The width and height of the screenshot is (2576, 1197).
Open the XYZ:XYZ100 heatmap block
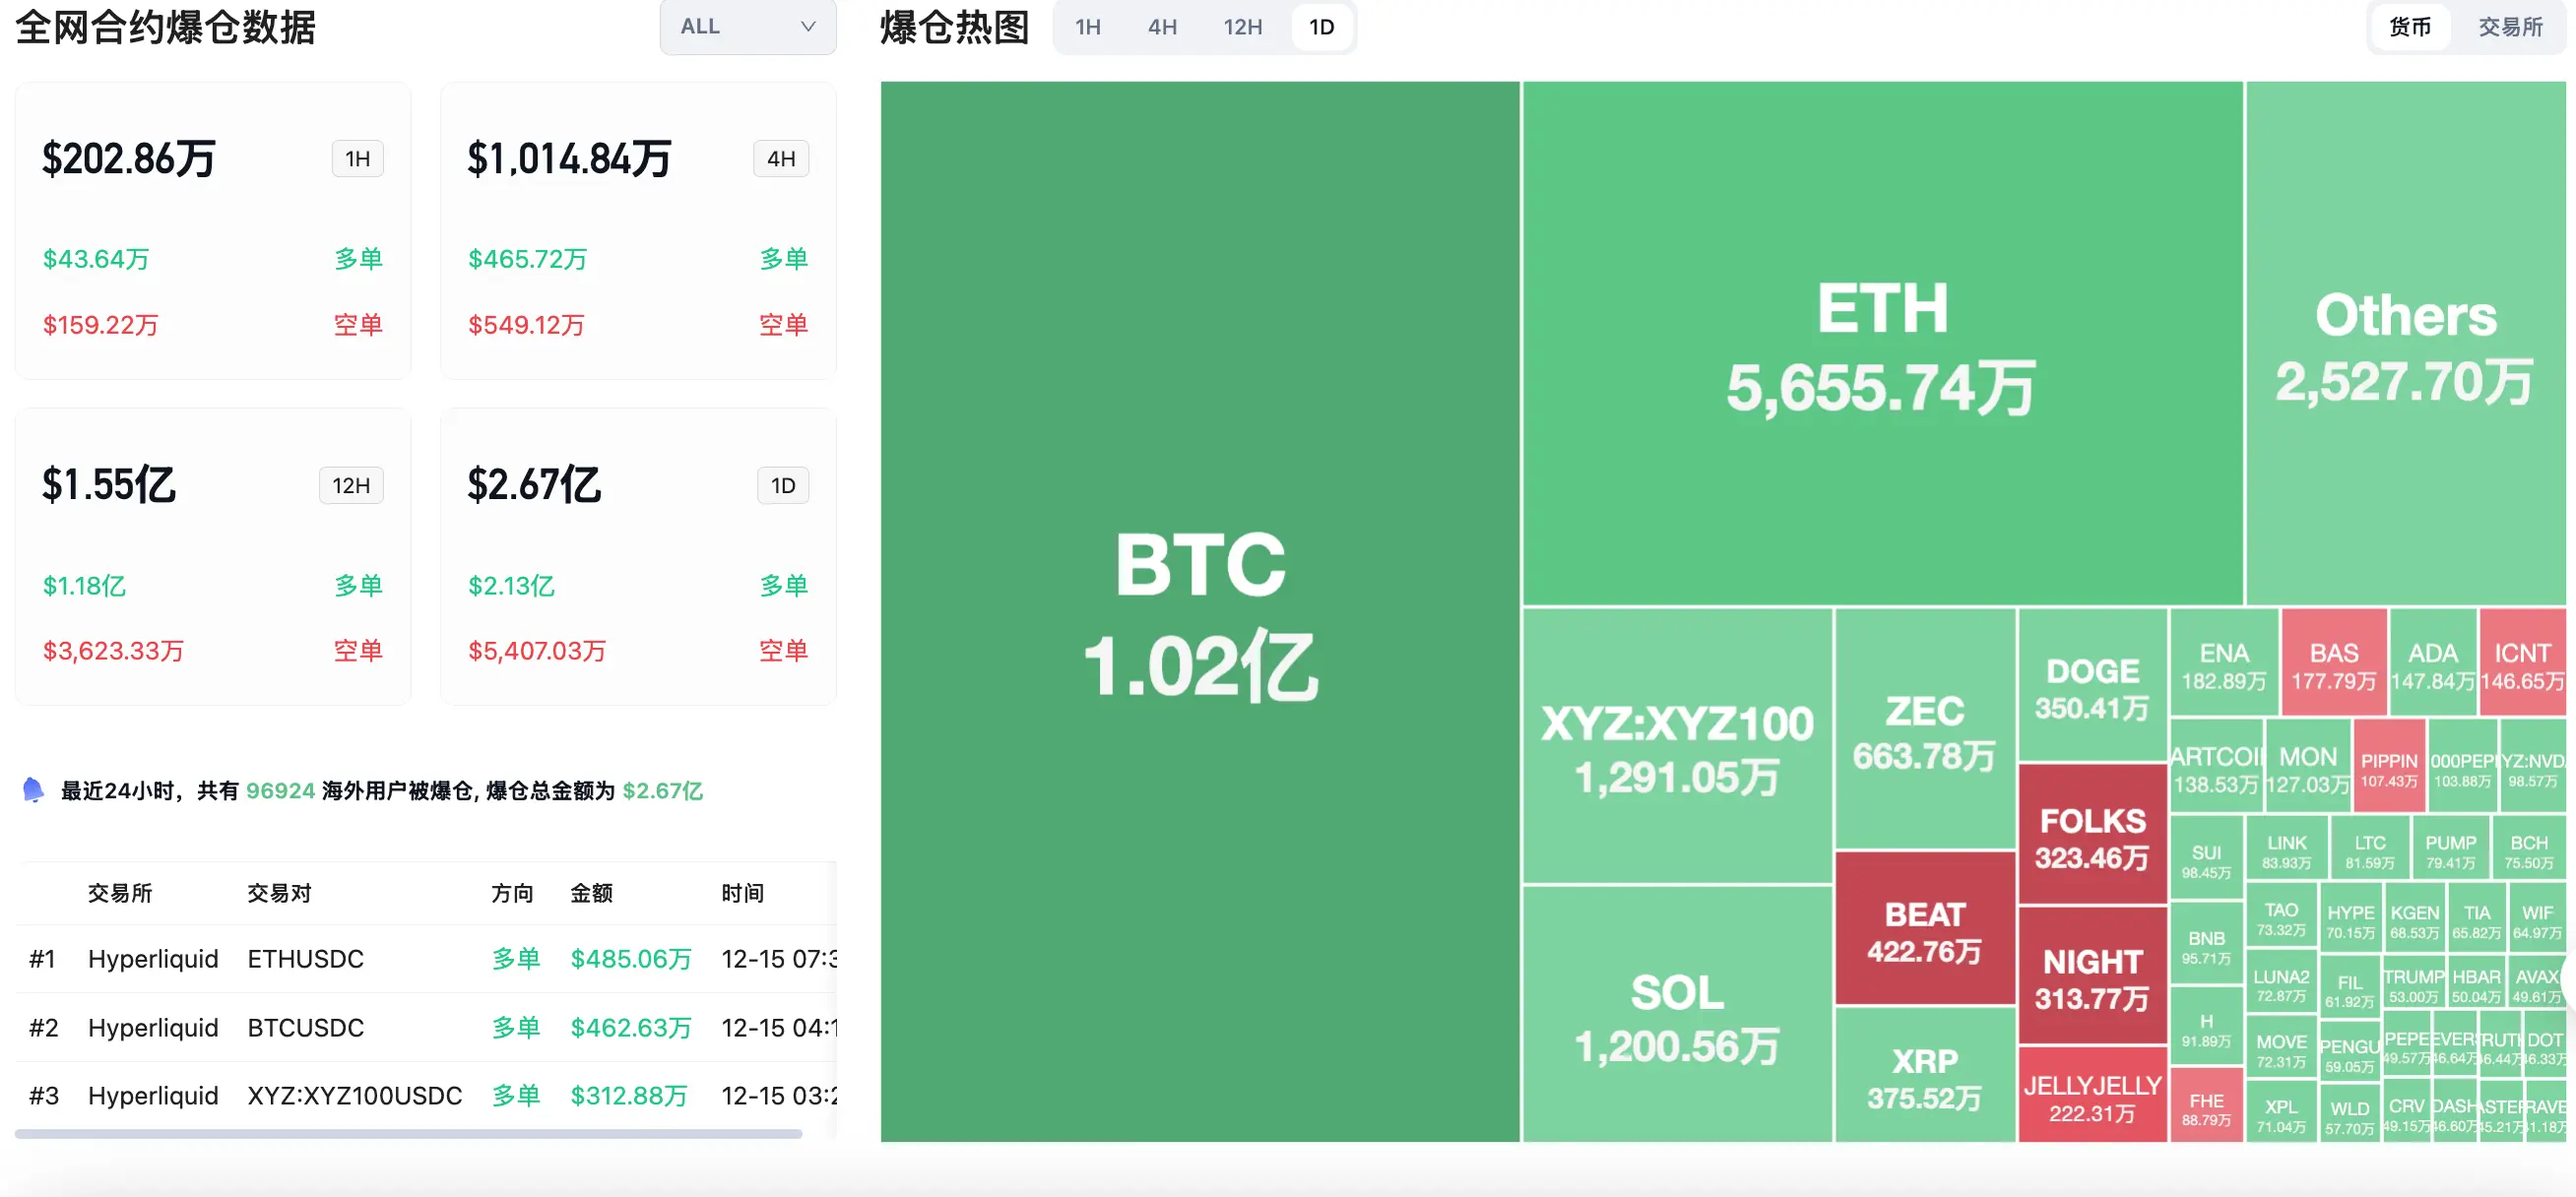[x=1676, y=746]
